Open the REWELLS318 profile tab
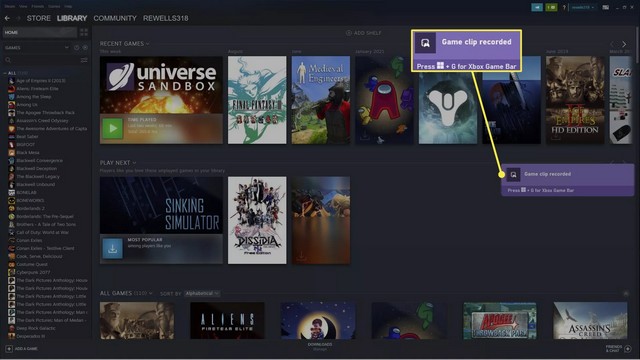The width and height of the screenshot is (640, 360). click(x=166, y=18)
